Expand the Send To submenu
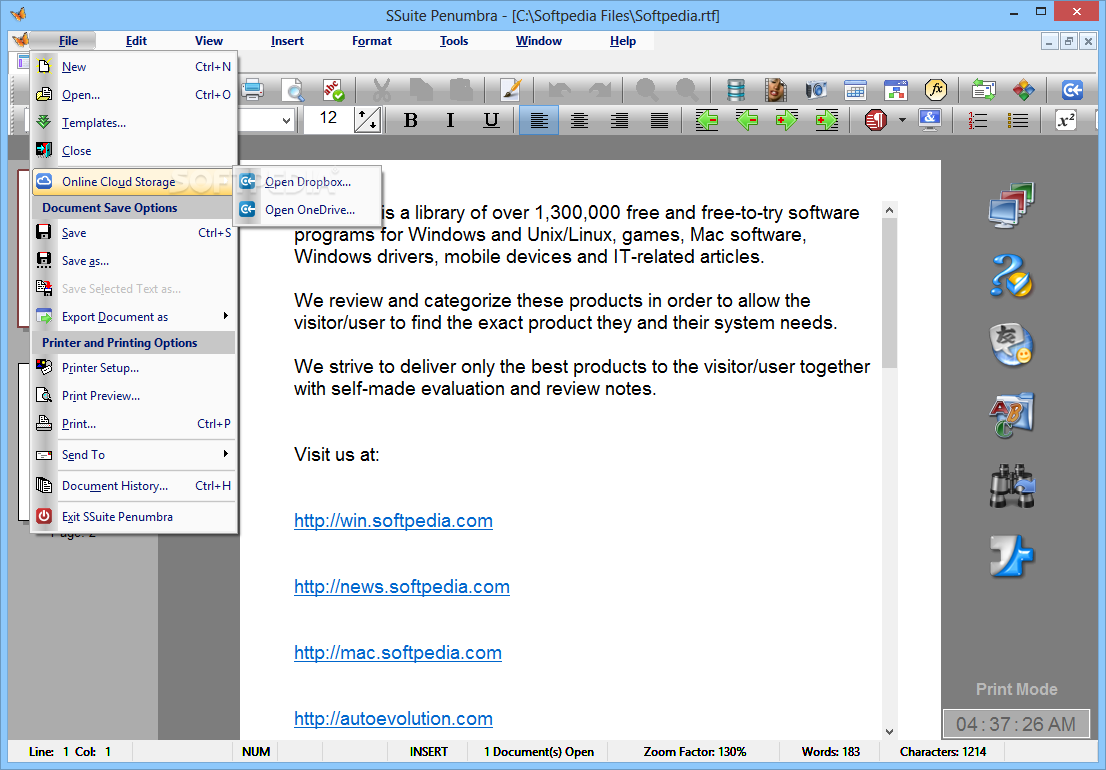 click(134, 455)
